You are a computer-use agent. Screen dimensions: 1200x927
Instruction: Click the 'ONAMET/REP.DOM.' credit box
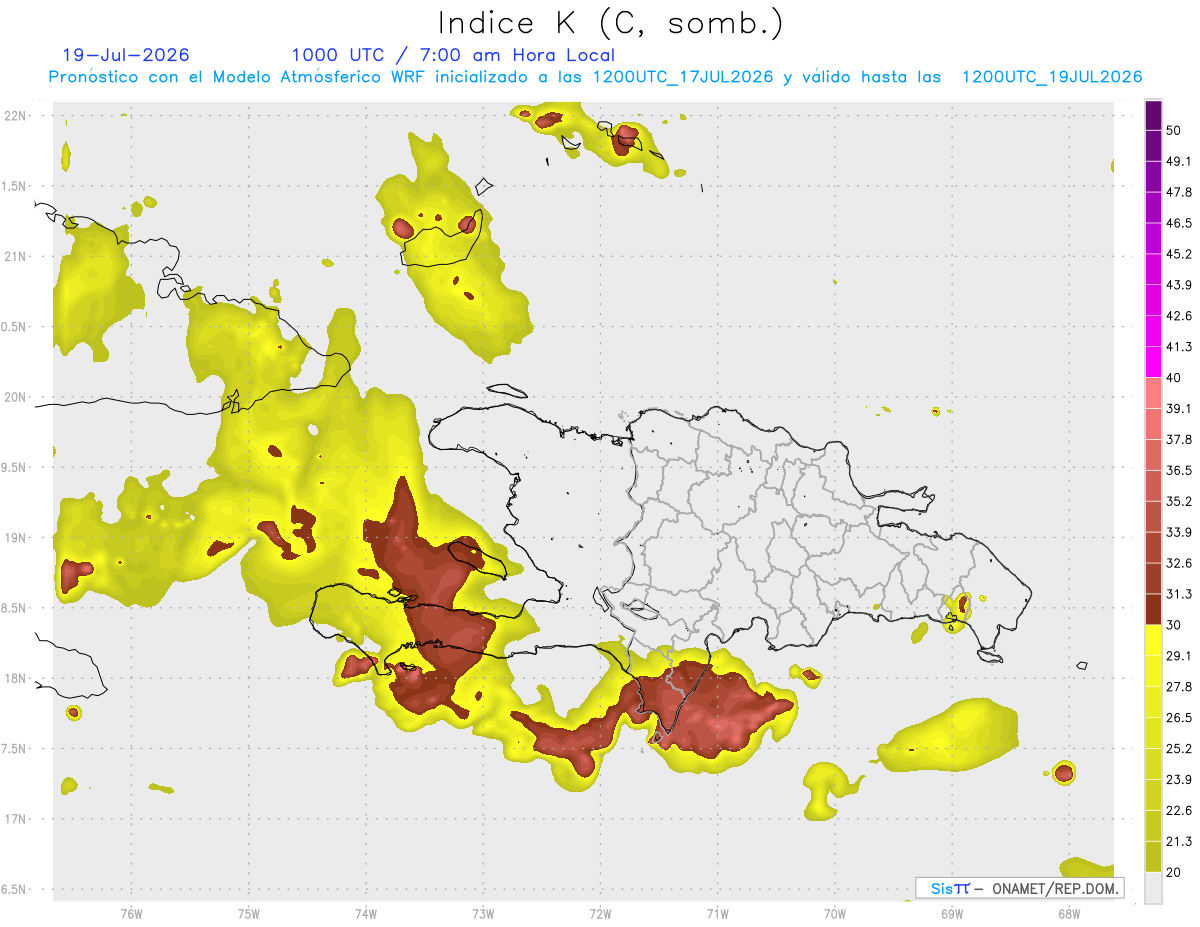tap(1019, 888)
